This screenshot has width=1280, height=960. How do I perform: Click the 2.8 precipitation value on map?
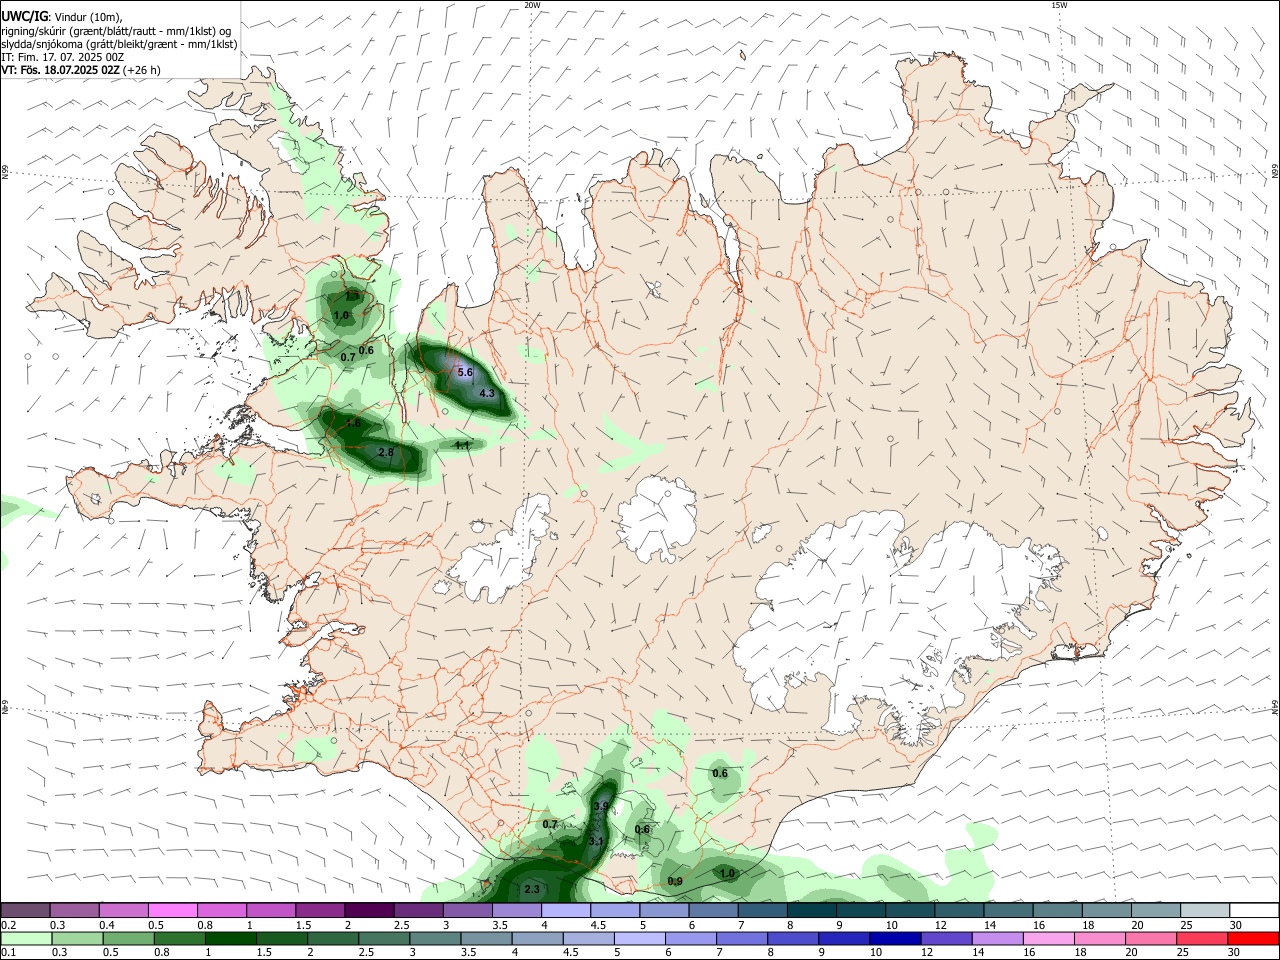coord(386,452)
